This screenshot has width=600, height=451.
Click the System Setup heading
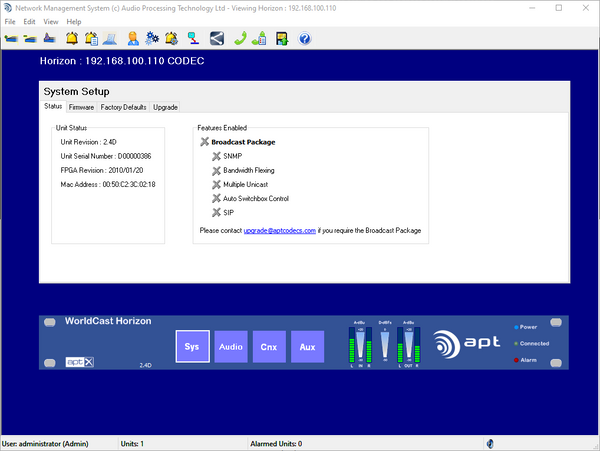tap(77, 91)
